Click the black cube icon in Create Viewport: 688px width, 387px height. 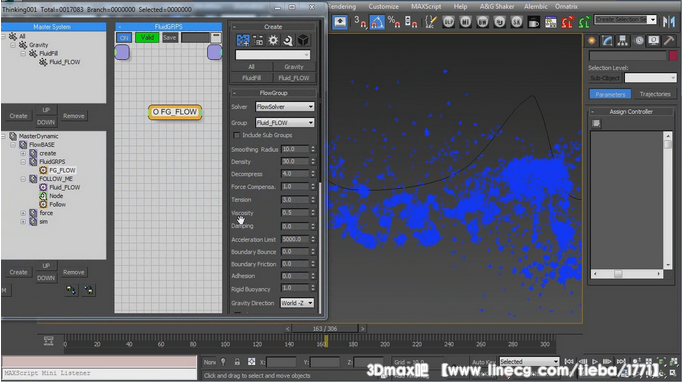(x=303, y=41)
